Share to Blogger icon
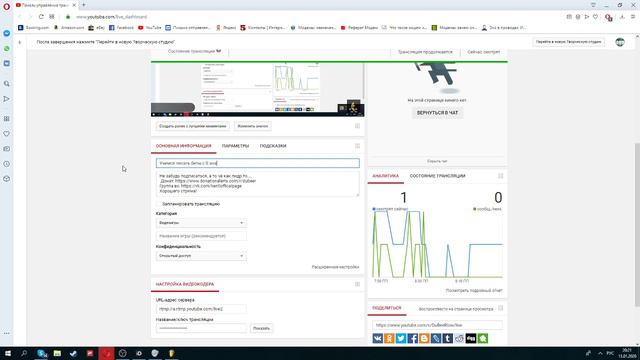The width and height of the screenshot is (640, 360). pos(424,338)
